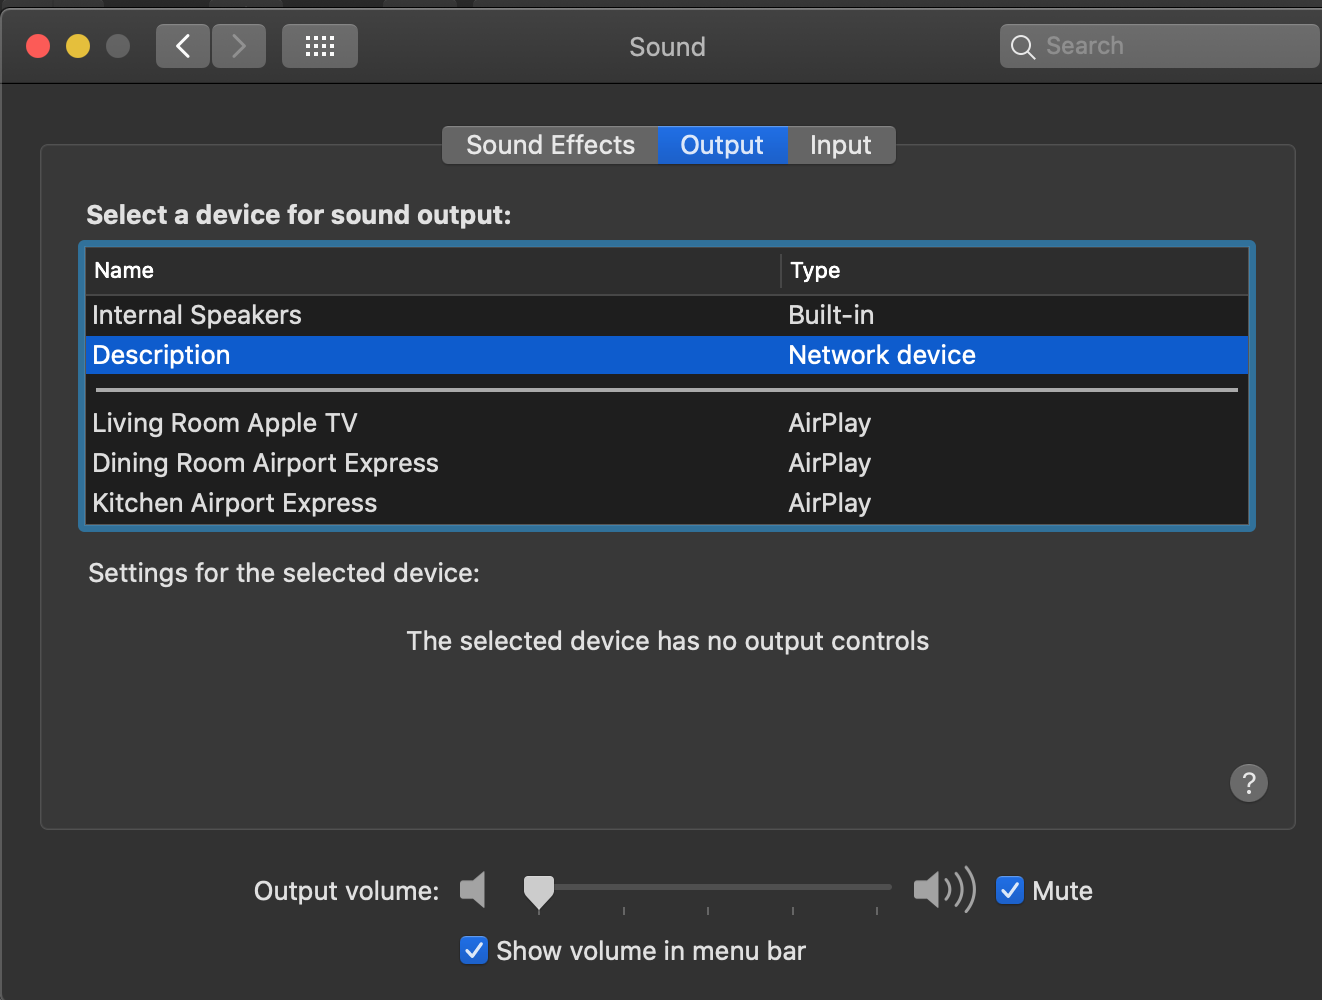Select the Output tab

722,144
